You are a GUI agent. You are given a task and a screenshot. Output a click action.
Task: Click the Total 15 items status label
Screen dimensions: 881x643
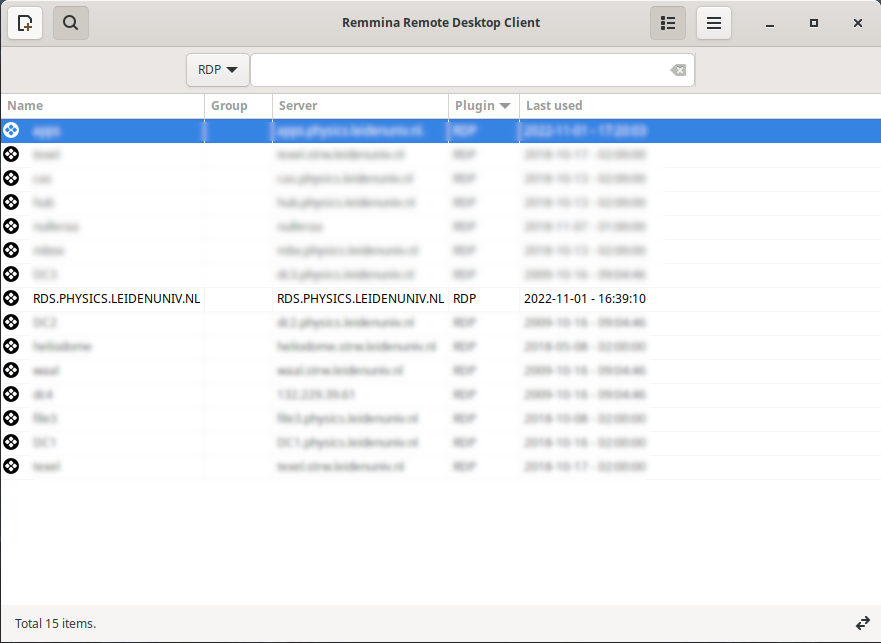56,623
